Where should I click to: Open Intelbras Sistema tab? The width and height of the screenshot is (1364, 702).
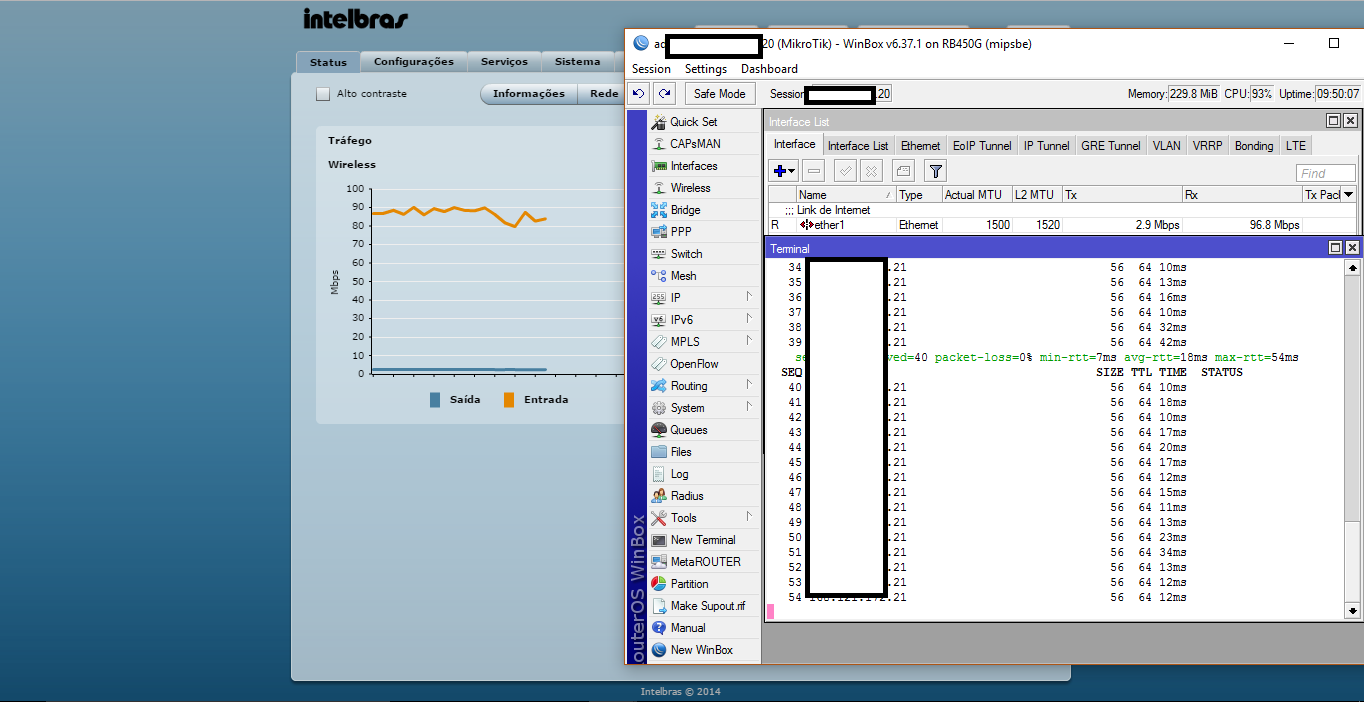point(578,62)
